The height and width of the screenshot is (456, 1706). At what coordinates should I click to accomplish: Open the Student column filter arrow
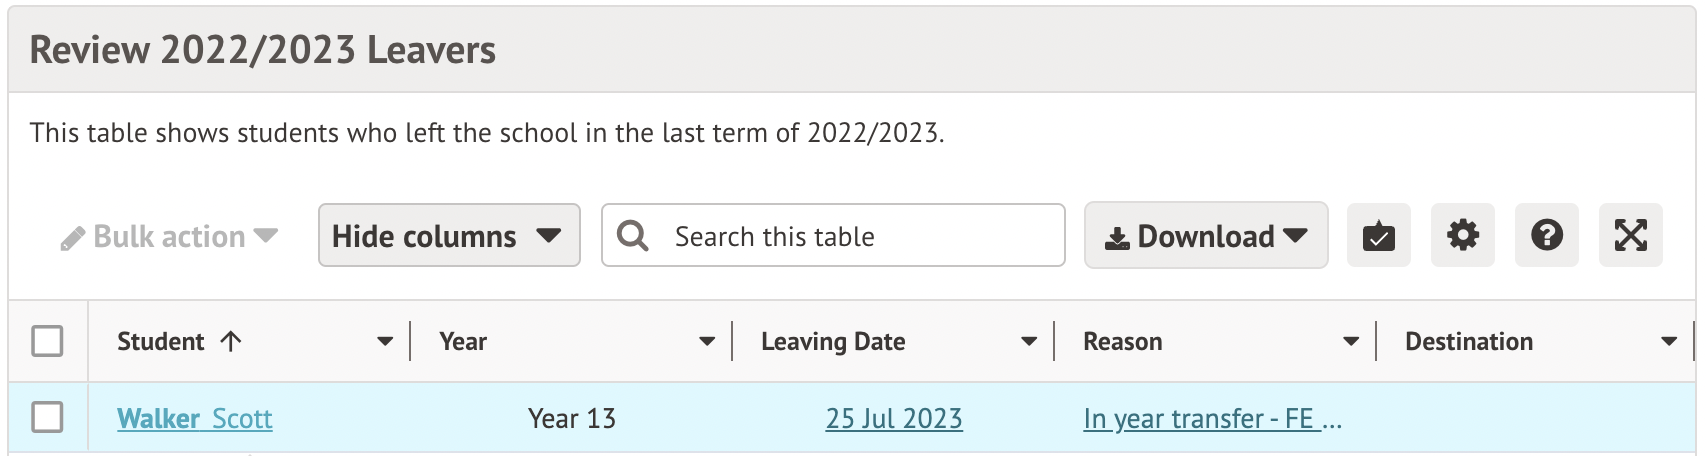[x=385, y=342]
